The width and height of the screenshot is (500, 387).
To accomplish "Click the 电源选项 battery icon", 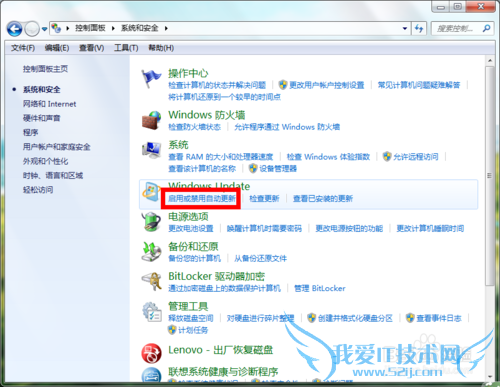I will (151, 221).
